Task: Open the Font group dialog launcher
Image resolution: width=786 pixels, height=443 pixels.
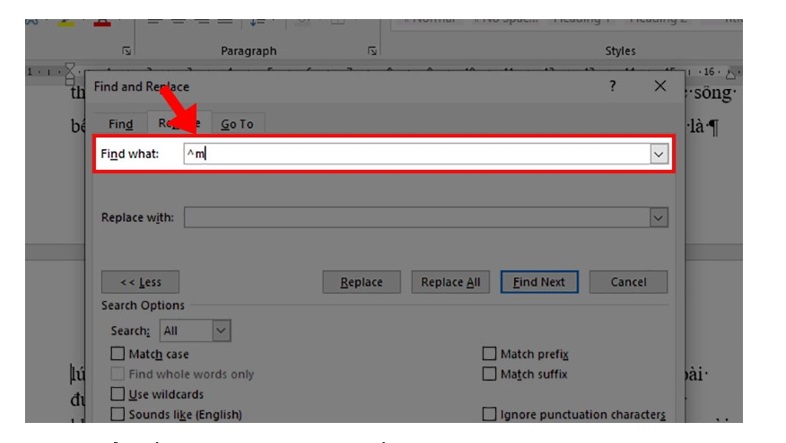Action: pos(126,50)
